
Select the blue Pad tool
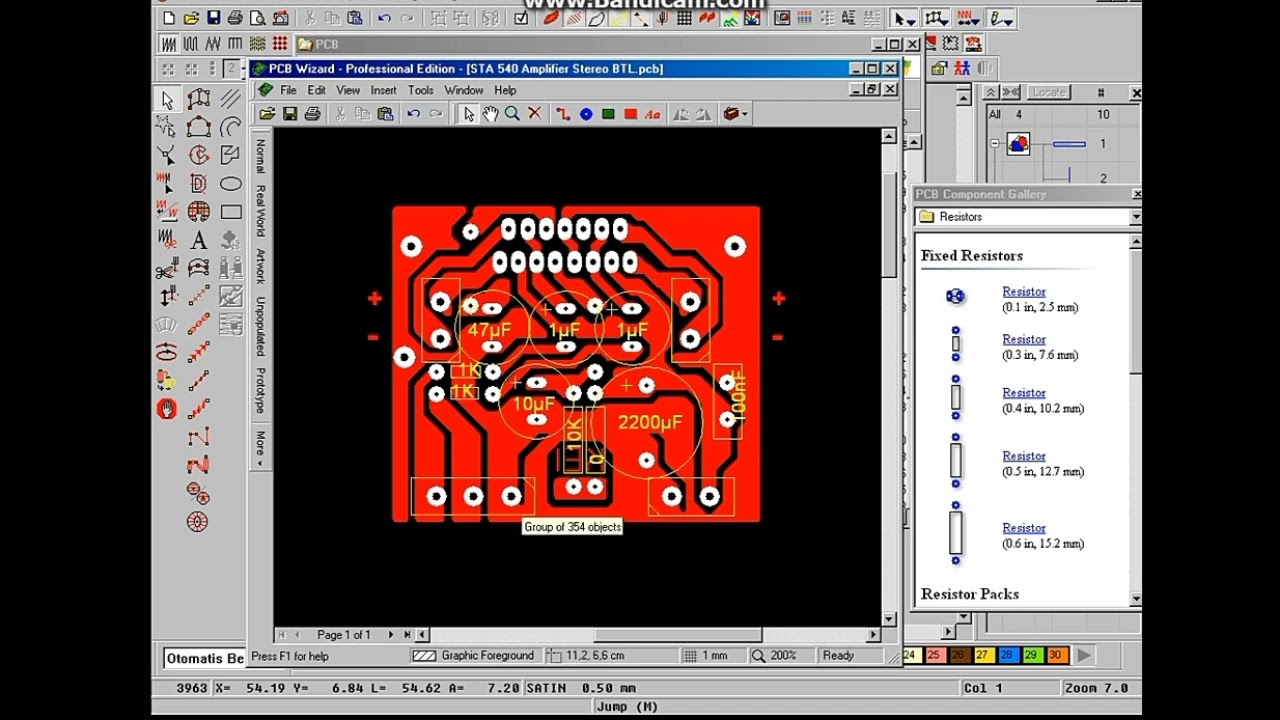(586, 114)
